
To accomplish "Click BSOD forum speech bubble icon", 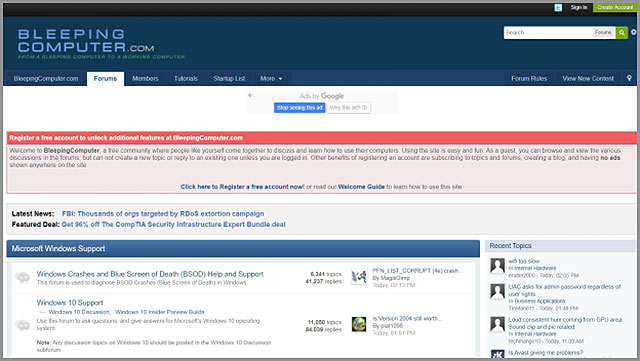I will click(22, 277).
